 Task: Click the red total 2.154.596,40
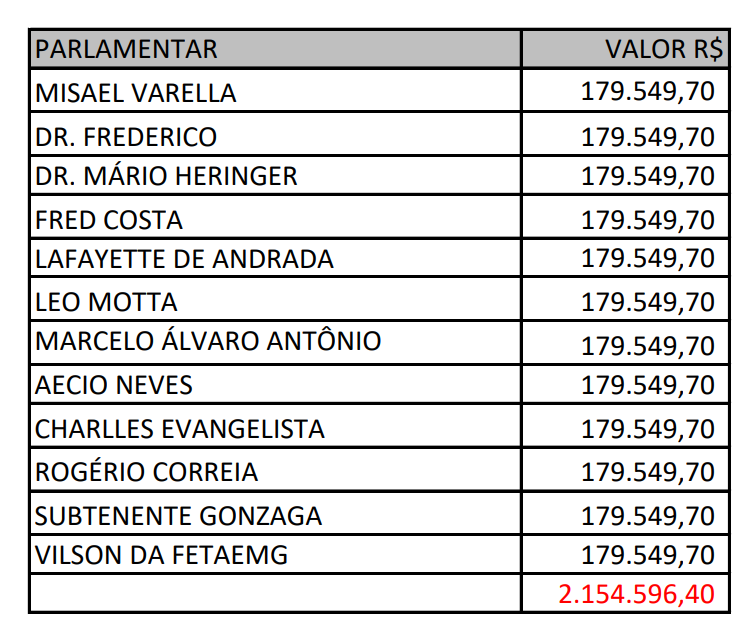637,594
